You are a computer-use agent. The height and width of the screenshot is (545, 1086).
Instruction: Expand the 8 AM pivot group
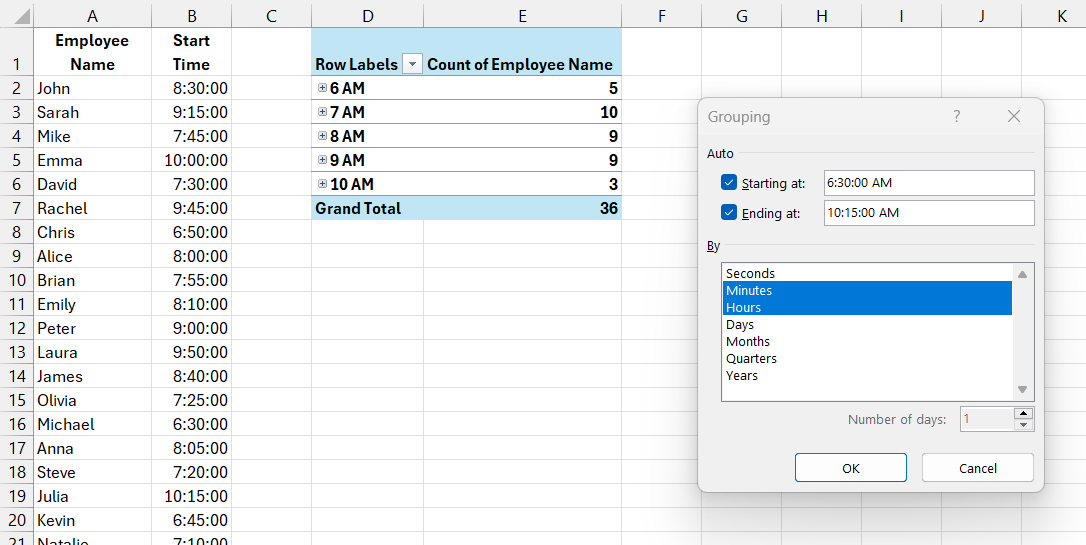coord(322,136)
